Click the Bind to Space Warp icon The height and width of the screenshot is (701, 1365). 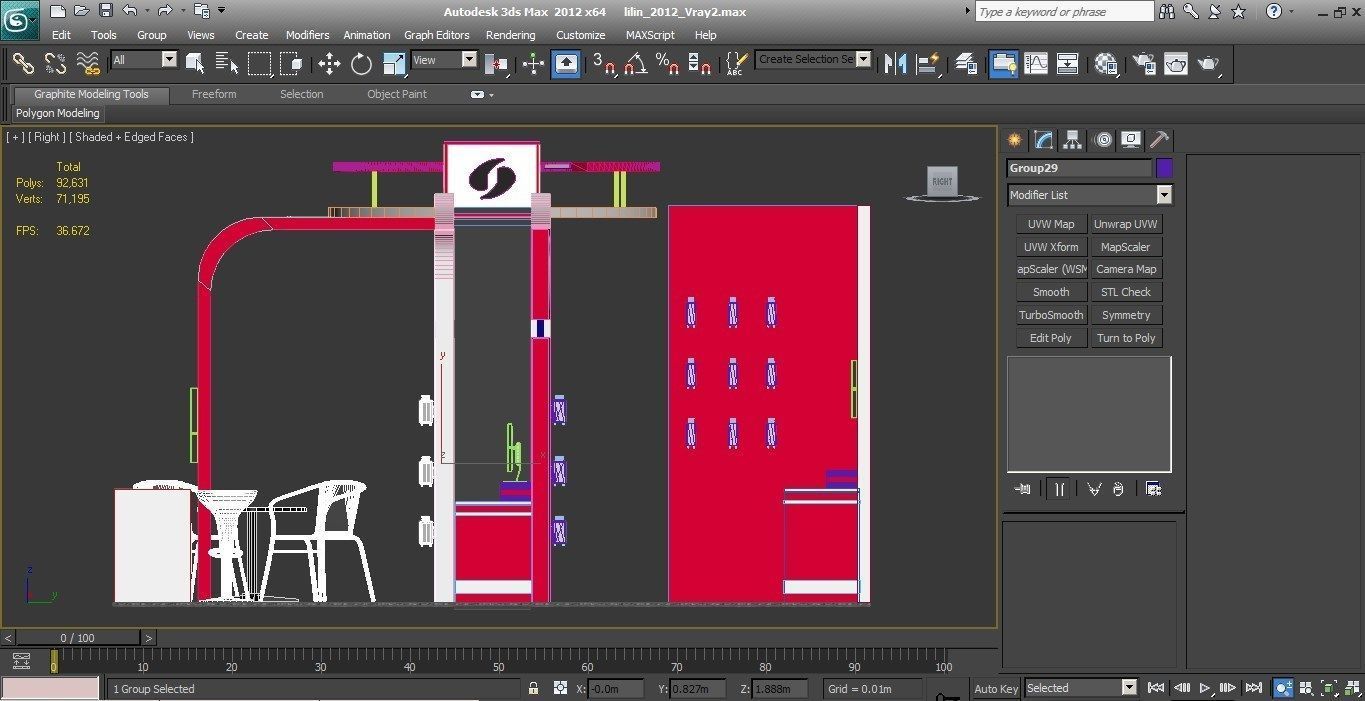tap(89, 64)
